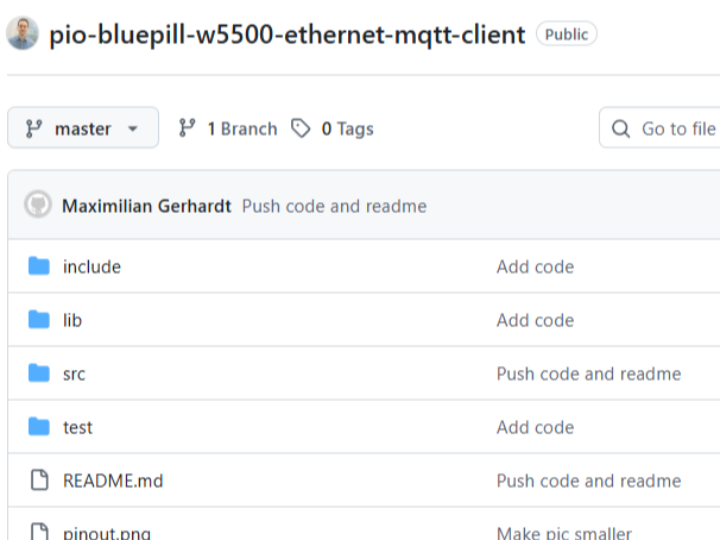This screenshot has width=720, height=540.
Task: Click the test folder icon
Action: pos(39,427)
